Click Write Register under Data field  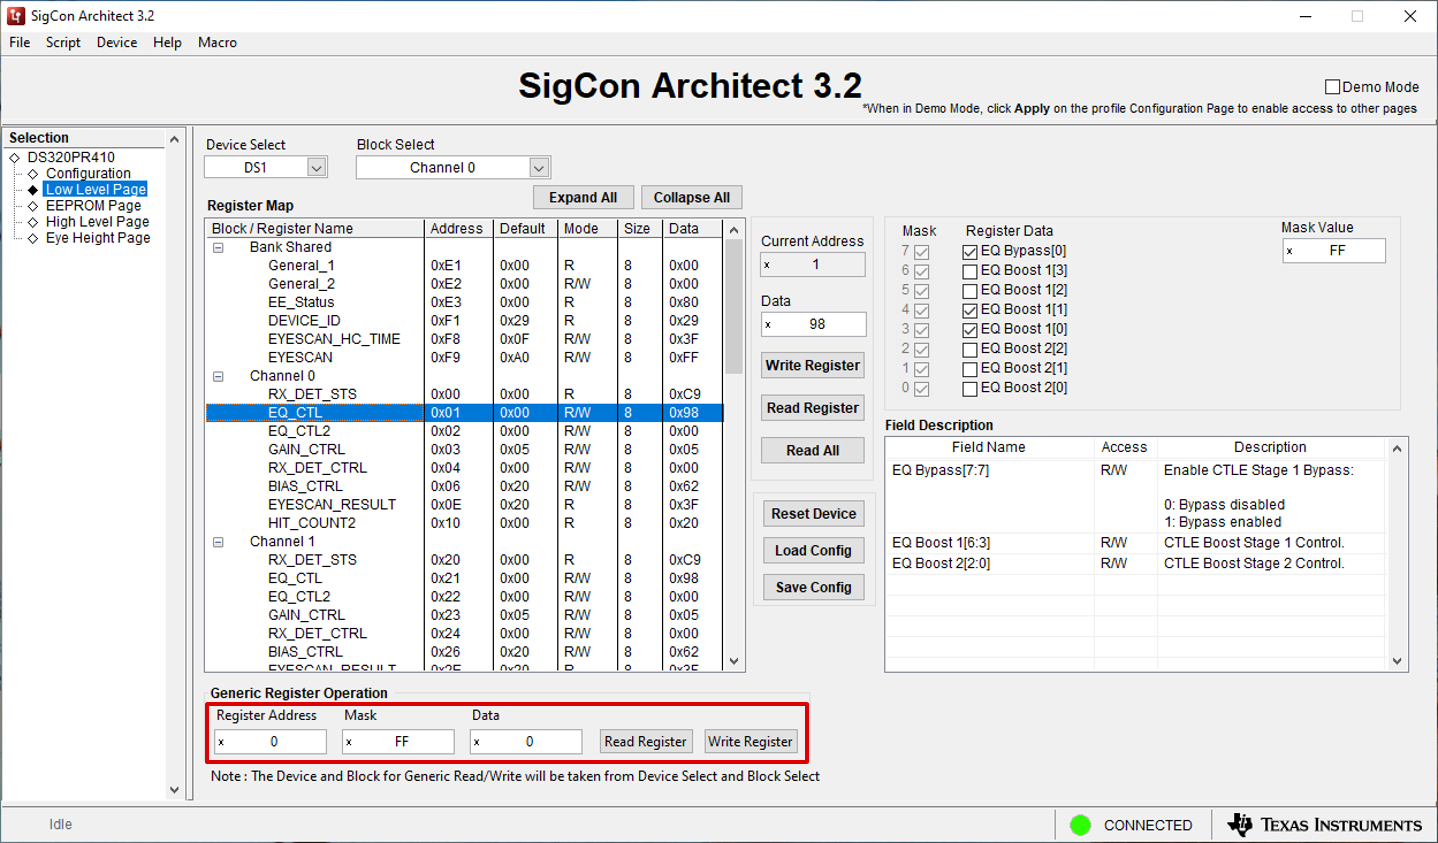pos(812,365)
